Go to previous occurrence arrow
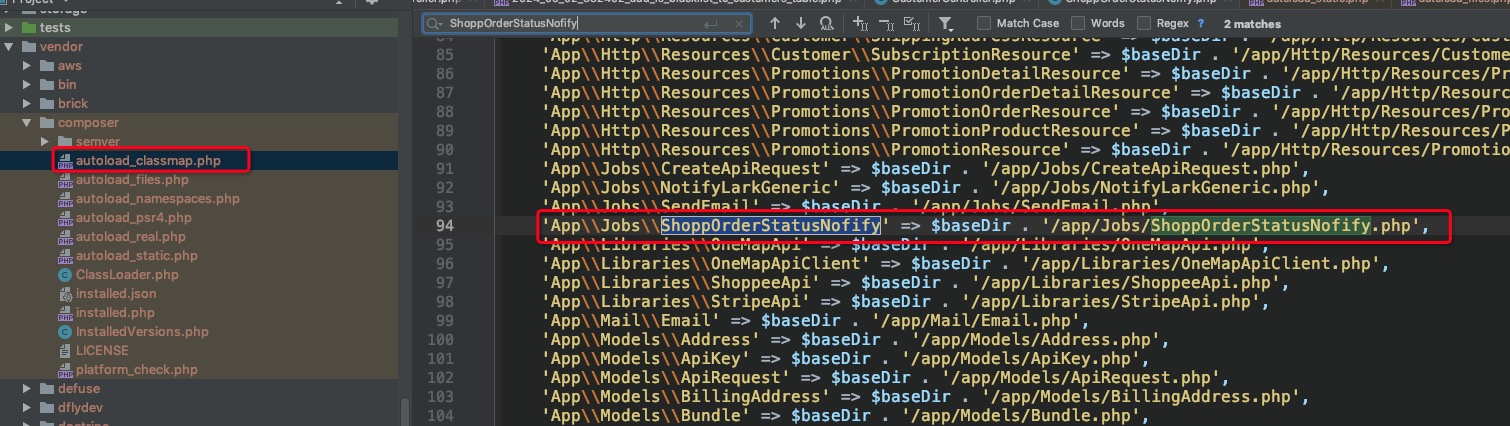The image size is (1510, 426). click(775, 23)
